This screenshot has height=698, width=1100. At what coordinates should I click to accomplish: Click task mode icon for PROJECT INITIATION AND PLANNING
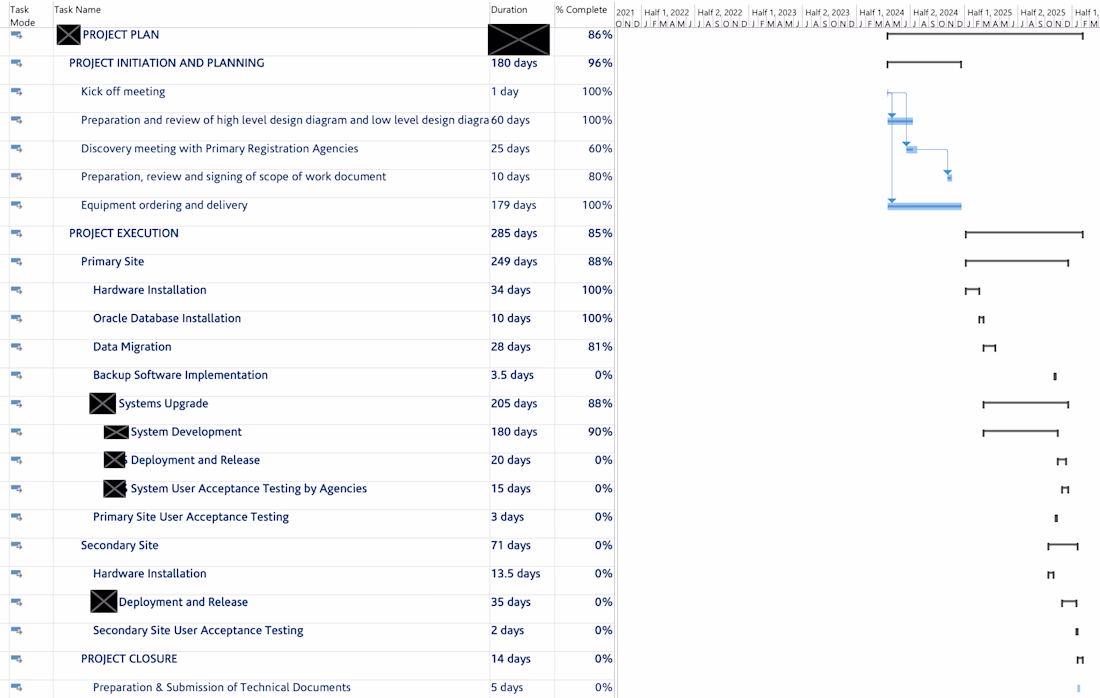16,63
